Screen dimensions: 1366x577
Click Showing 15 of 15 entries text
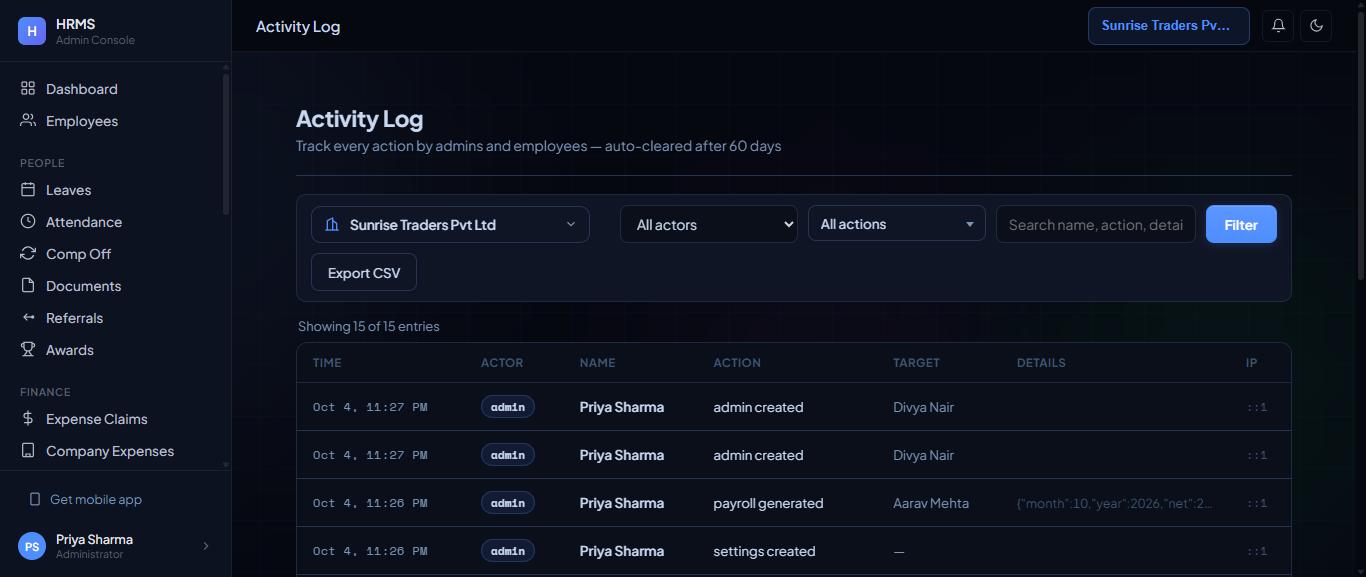(x=369, y=326)
